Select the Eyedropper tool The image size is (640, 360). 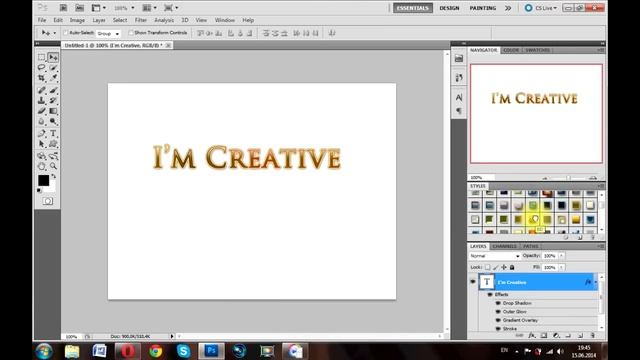[53, 77]
